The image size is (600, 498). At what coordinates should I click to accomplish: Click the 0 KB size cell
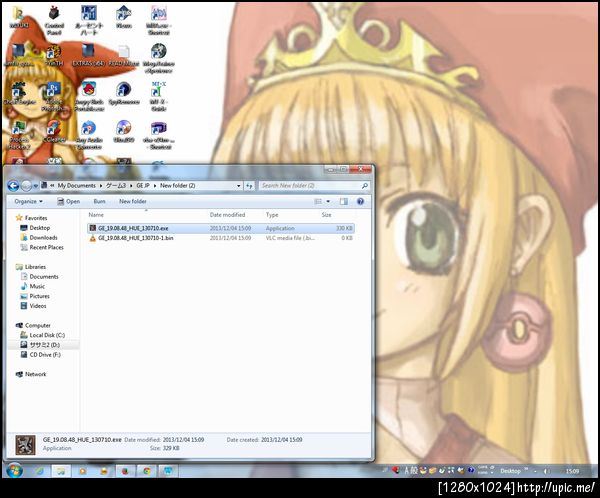click(x=347, y=238)
